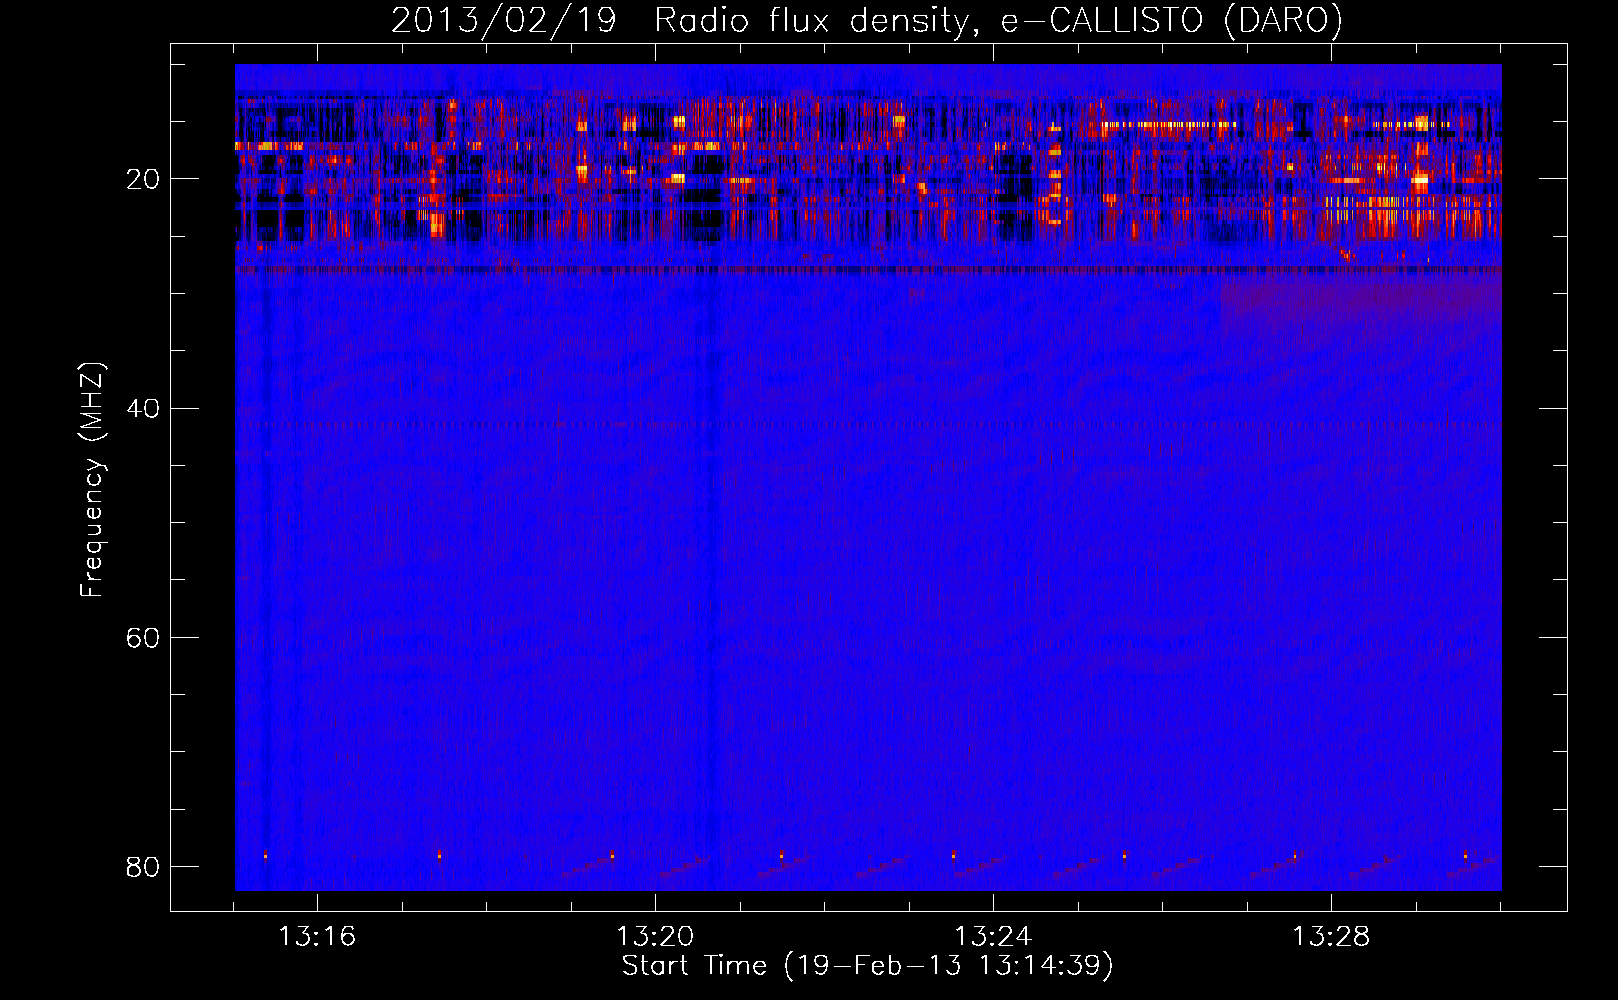
Task: Click the 13:28 time tick label
Action: [x=1331, y=937]
